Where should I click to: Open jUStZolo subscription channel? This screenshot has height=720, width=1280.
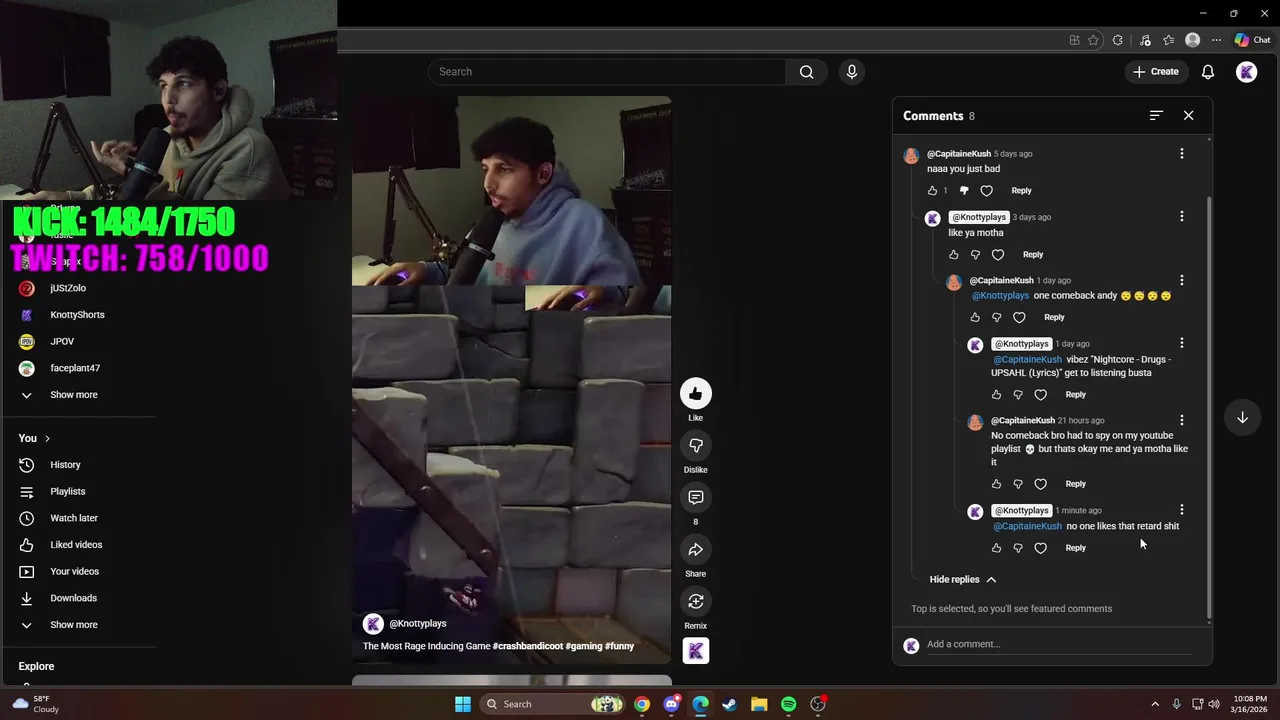tap(68, 288)
